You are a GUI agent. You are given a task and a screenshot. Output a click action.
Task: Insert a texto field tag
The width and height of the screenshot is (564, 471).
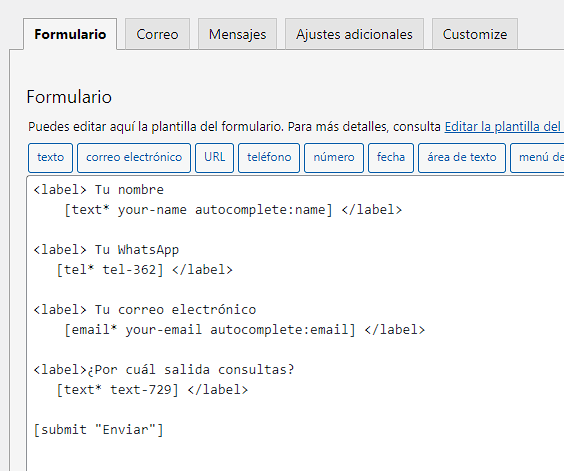50,158
